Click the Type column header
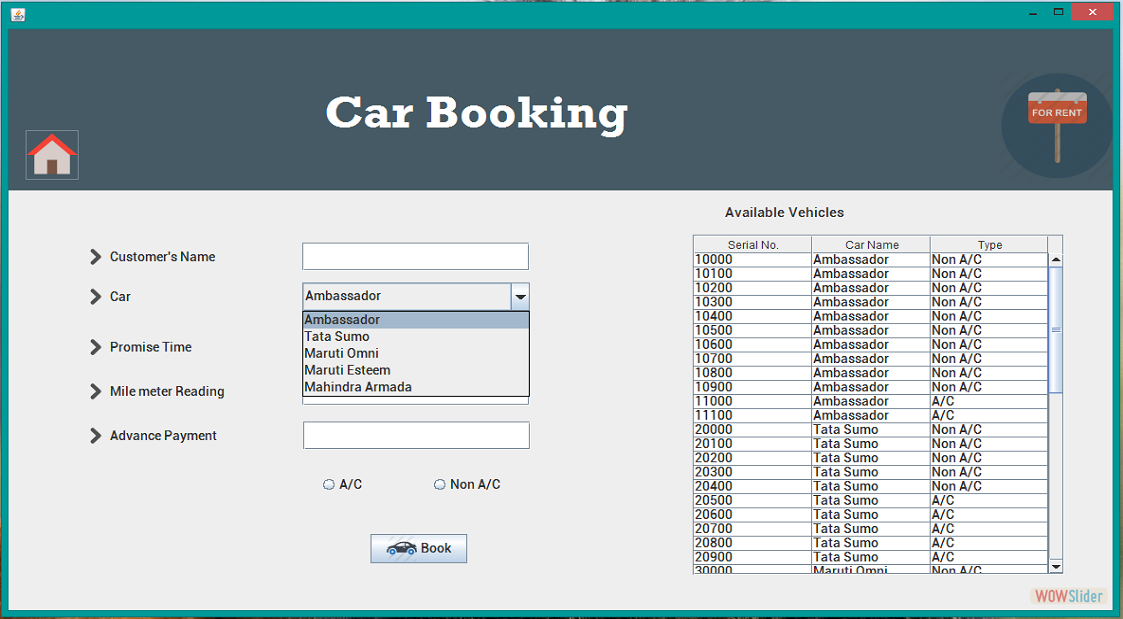Viewport: 1123px width, 619px height. (989, 244)
